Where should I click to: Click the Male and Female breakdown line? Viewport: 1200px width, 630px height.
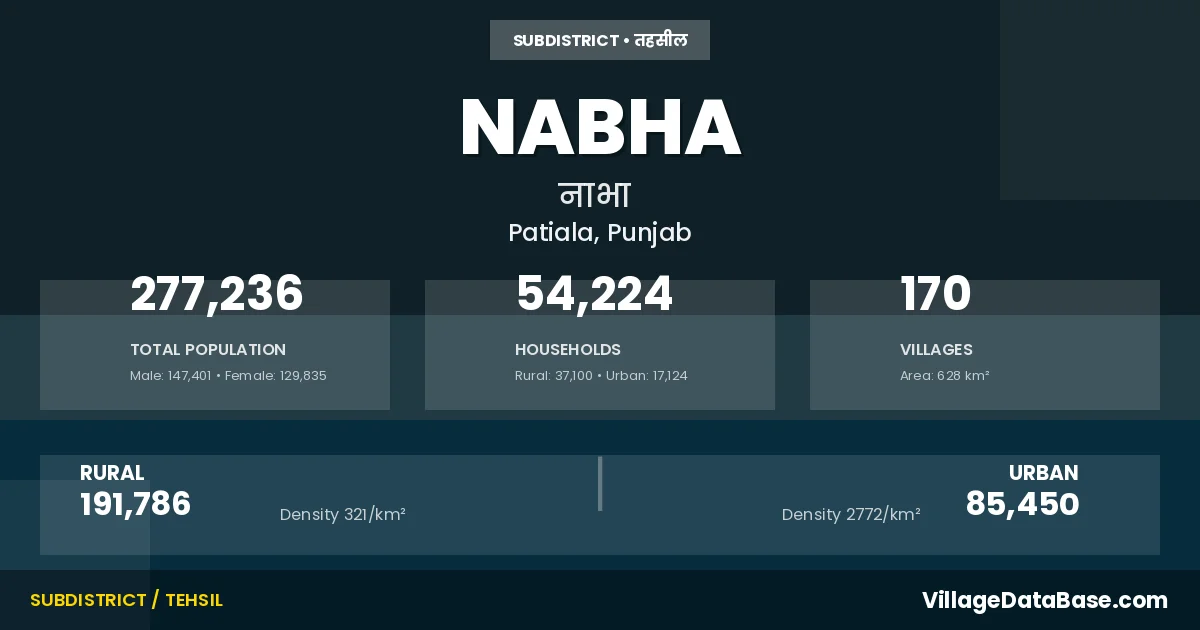pos(228,376)
